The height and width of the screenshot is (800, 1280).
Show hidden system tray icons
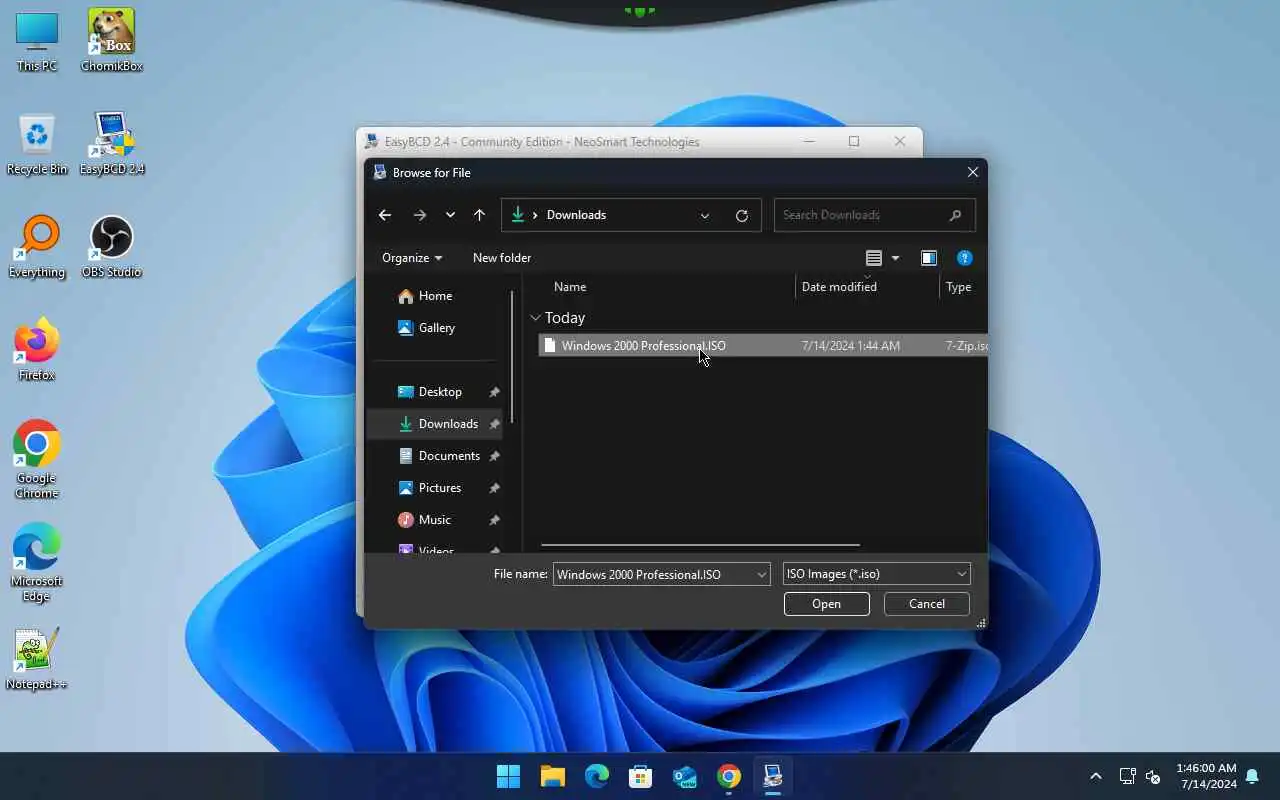pyautogui.click(x=1096, y=776)
